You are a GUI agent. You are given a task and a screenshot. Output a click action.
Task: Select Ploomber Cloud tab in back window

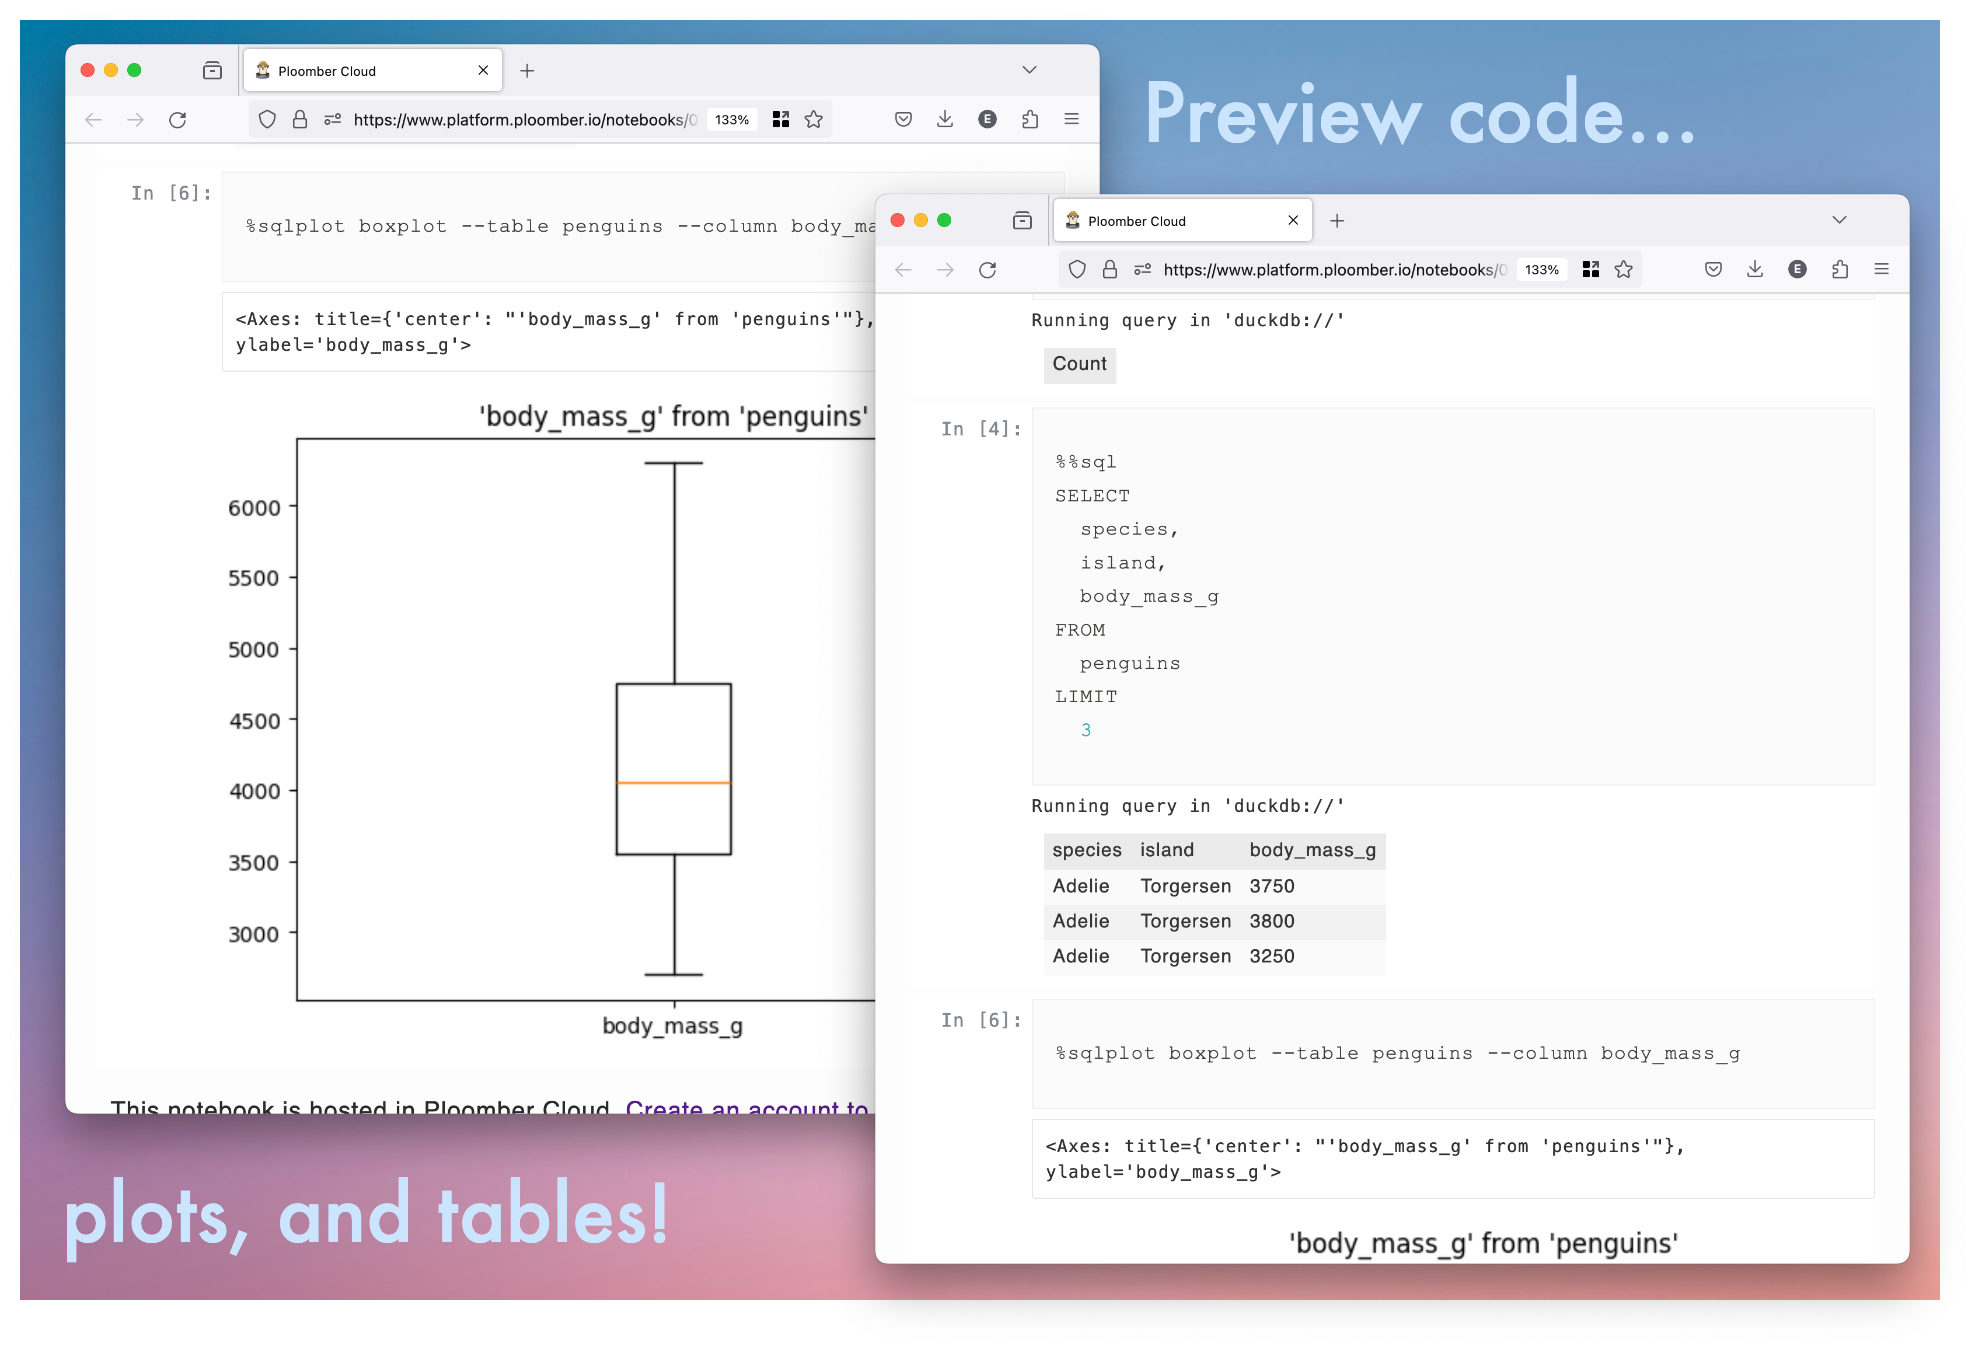(x=372, y=71)
